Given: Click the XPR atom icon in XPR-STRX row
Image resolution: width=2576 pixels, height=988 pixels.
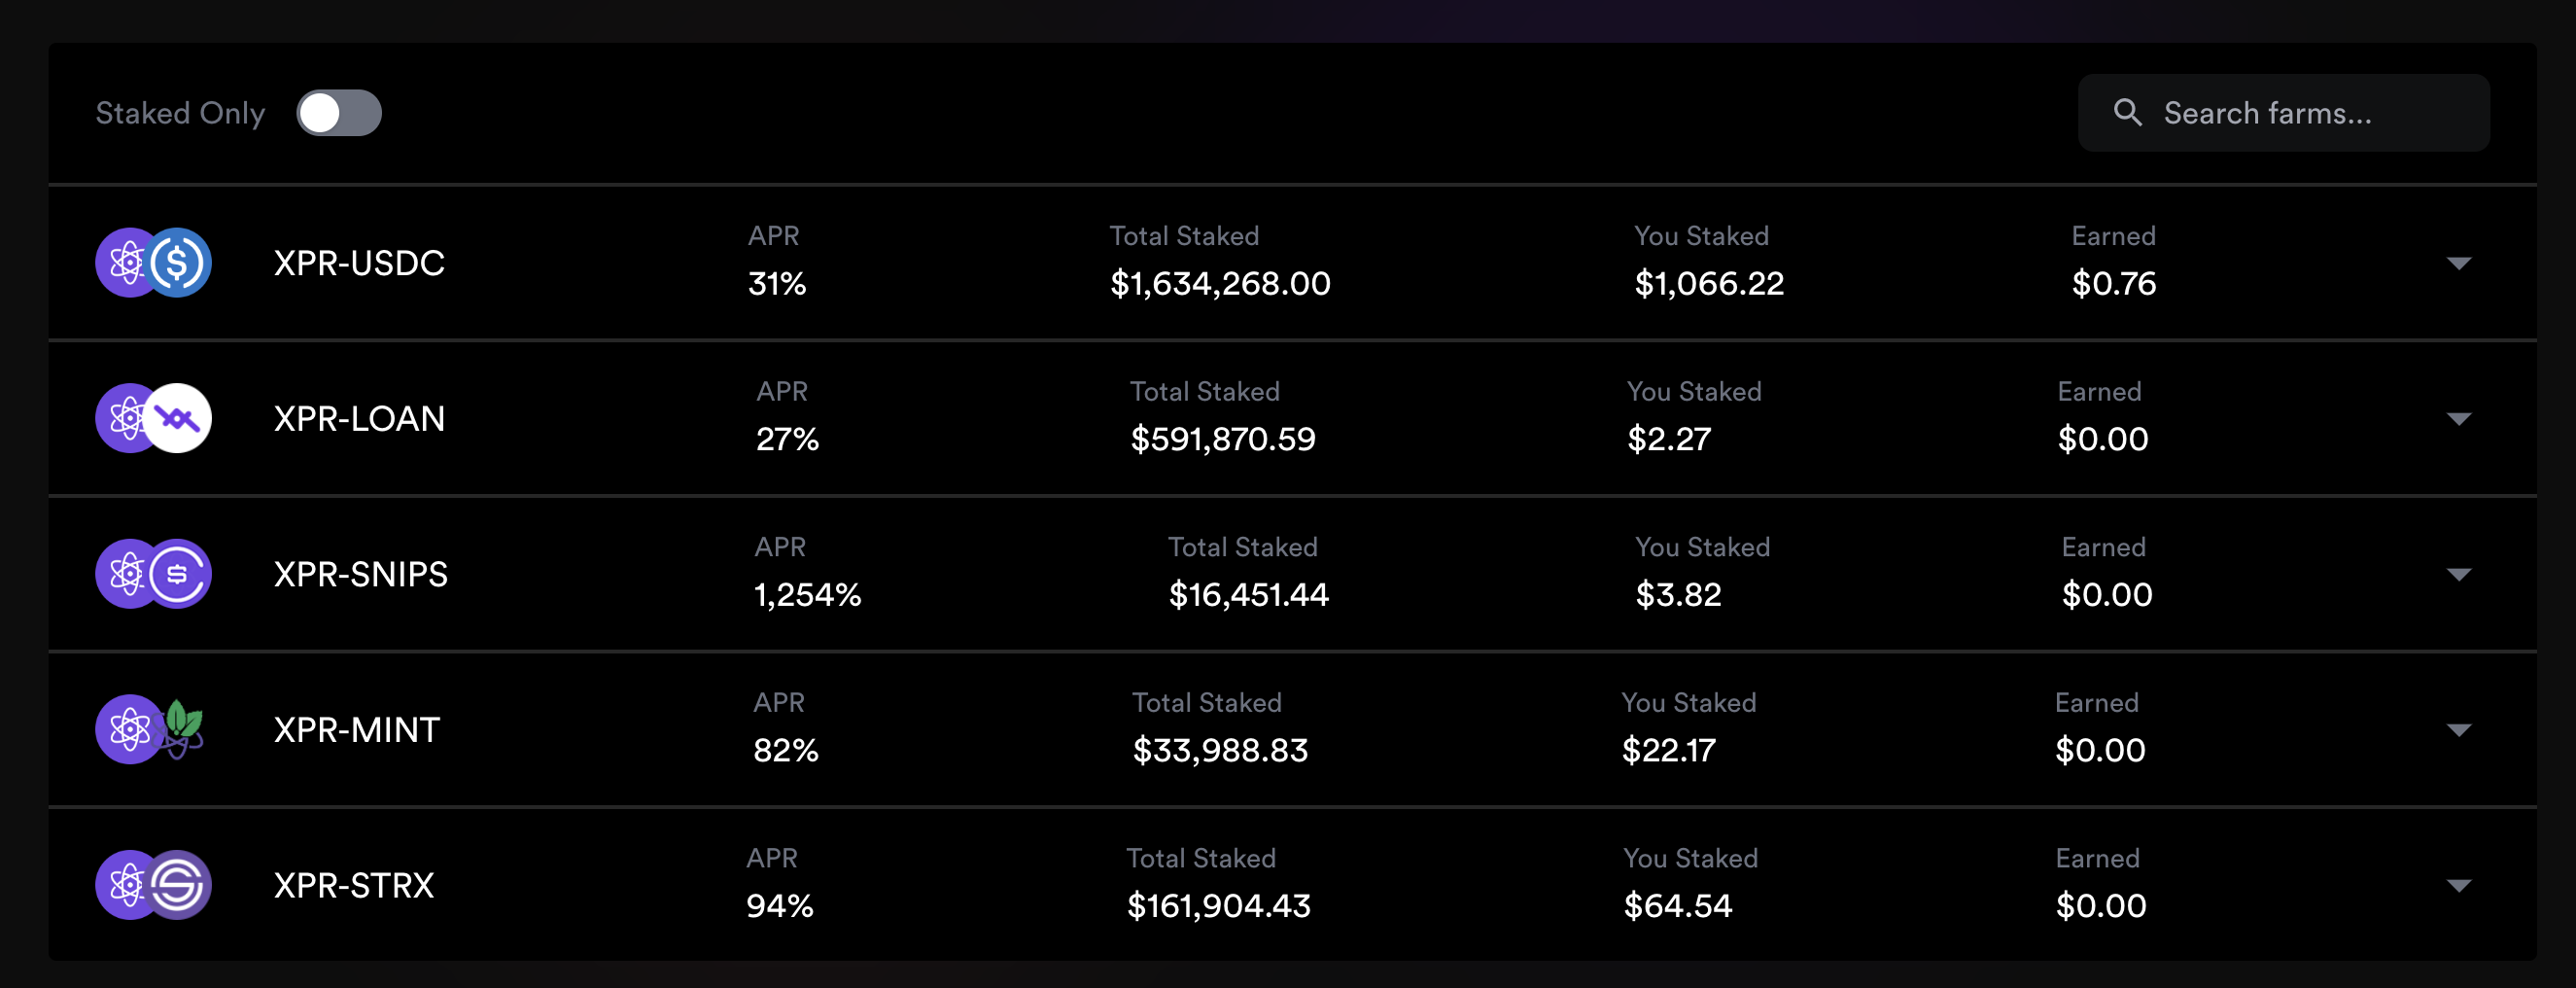Looking at the screenshot, I should (124, 885).
